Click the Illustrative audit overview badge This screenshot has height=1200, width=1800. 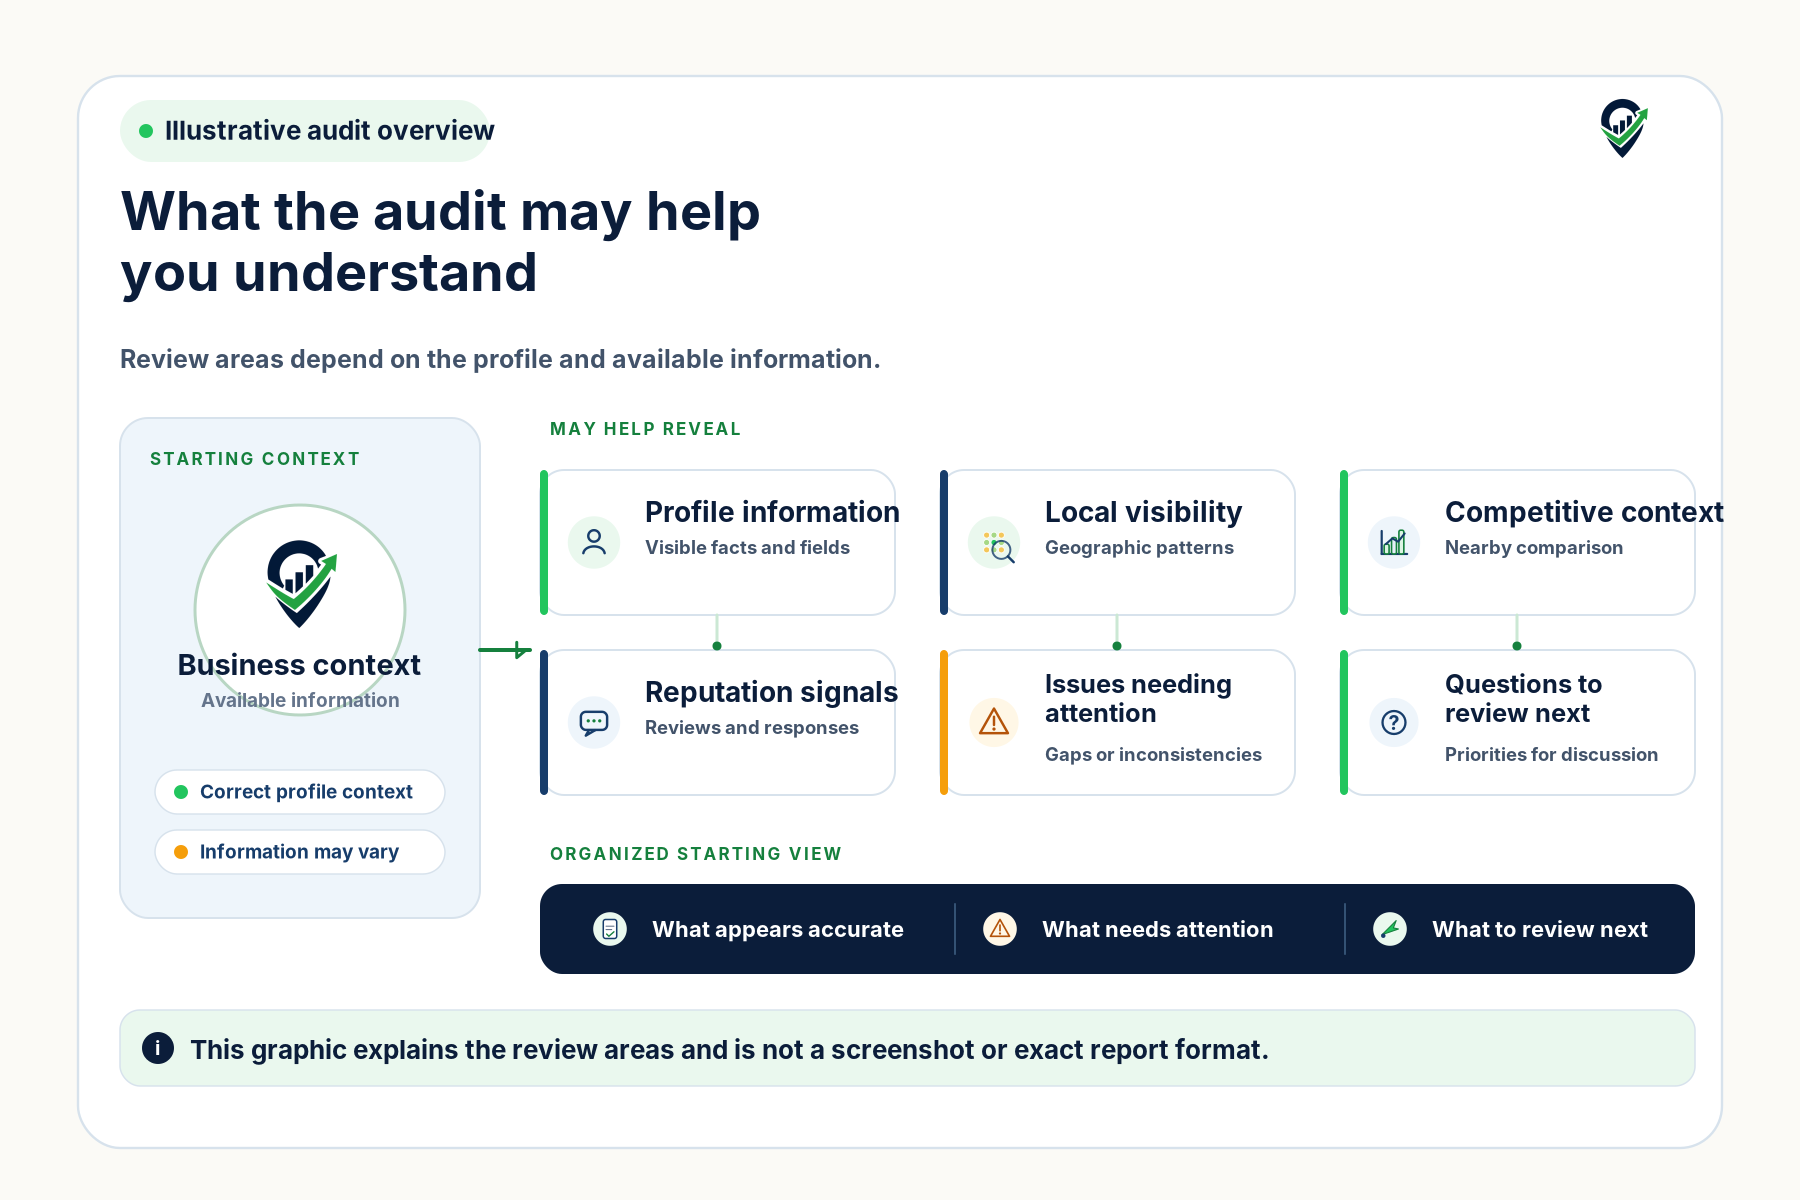[x=306, y=131]
